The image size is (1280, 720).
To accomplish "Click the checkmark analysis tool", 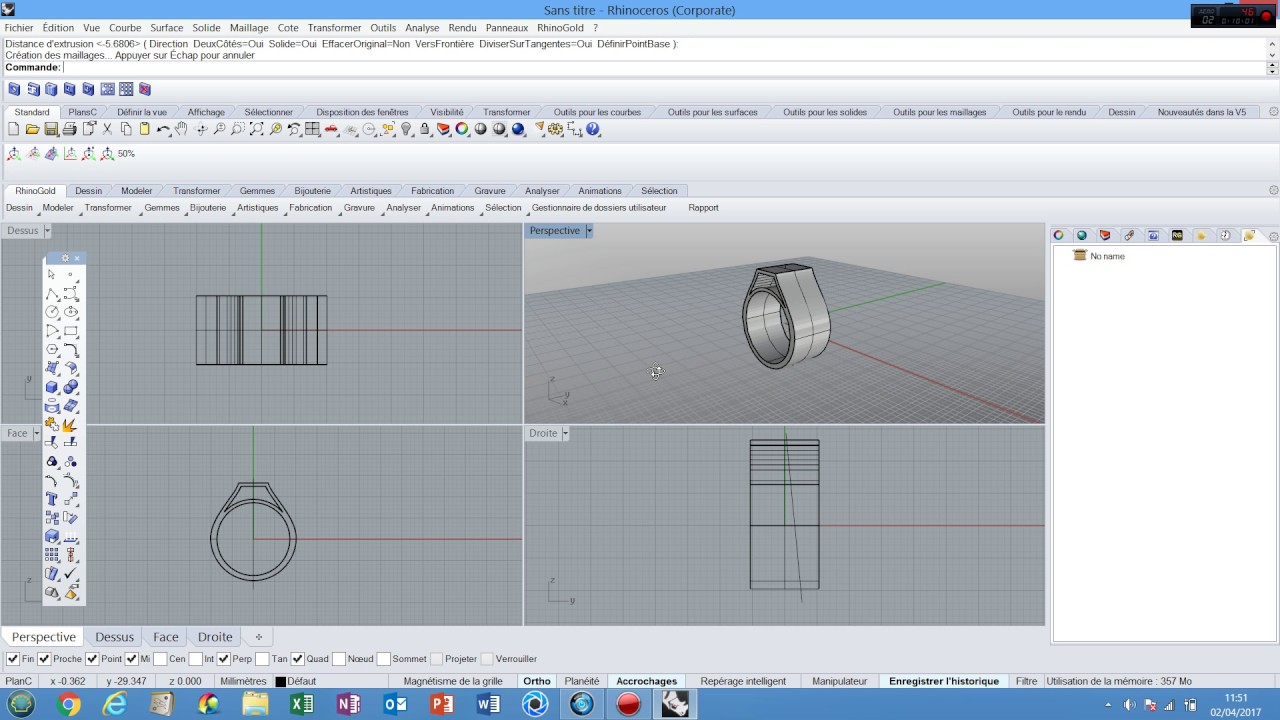I will point(71,574).
